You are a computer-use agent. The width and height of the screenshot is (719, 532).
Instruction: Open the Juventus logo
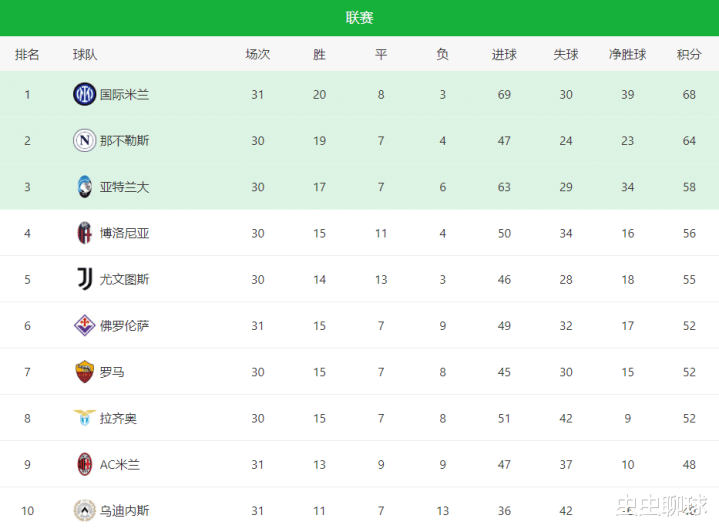pos(85,279)
